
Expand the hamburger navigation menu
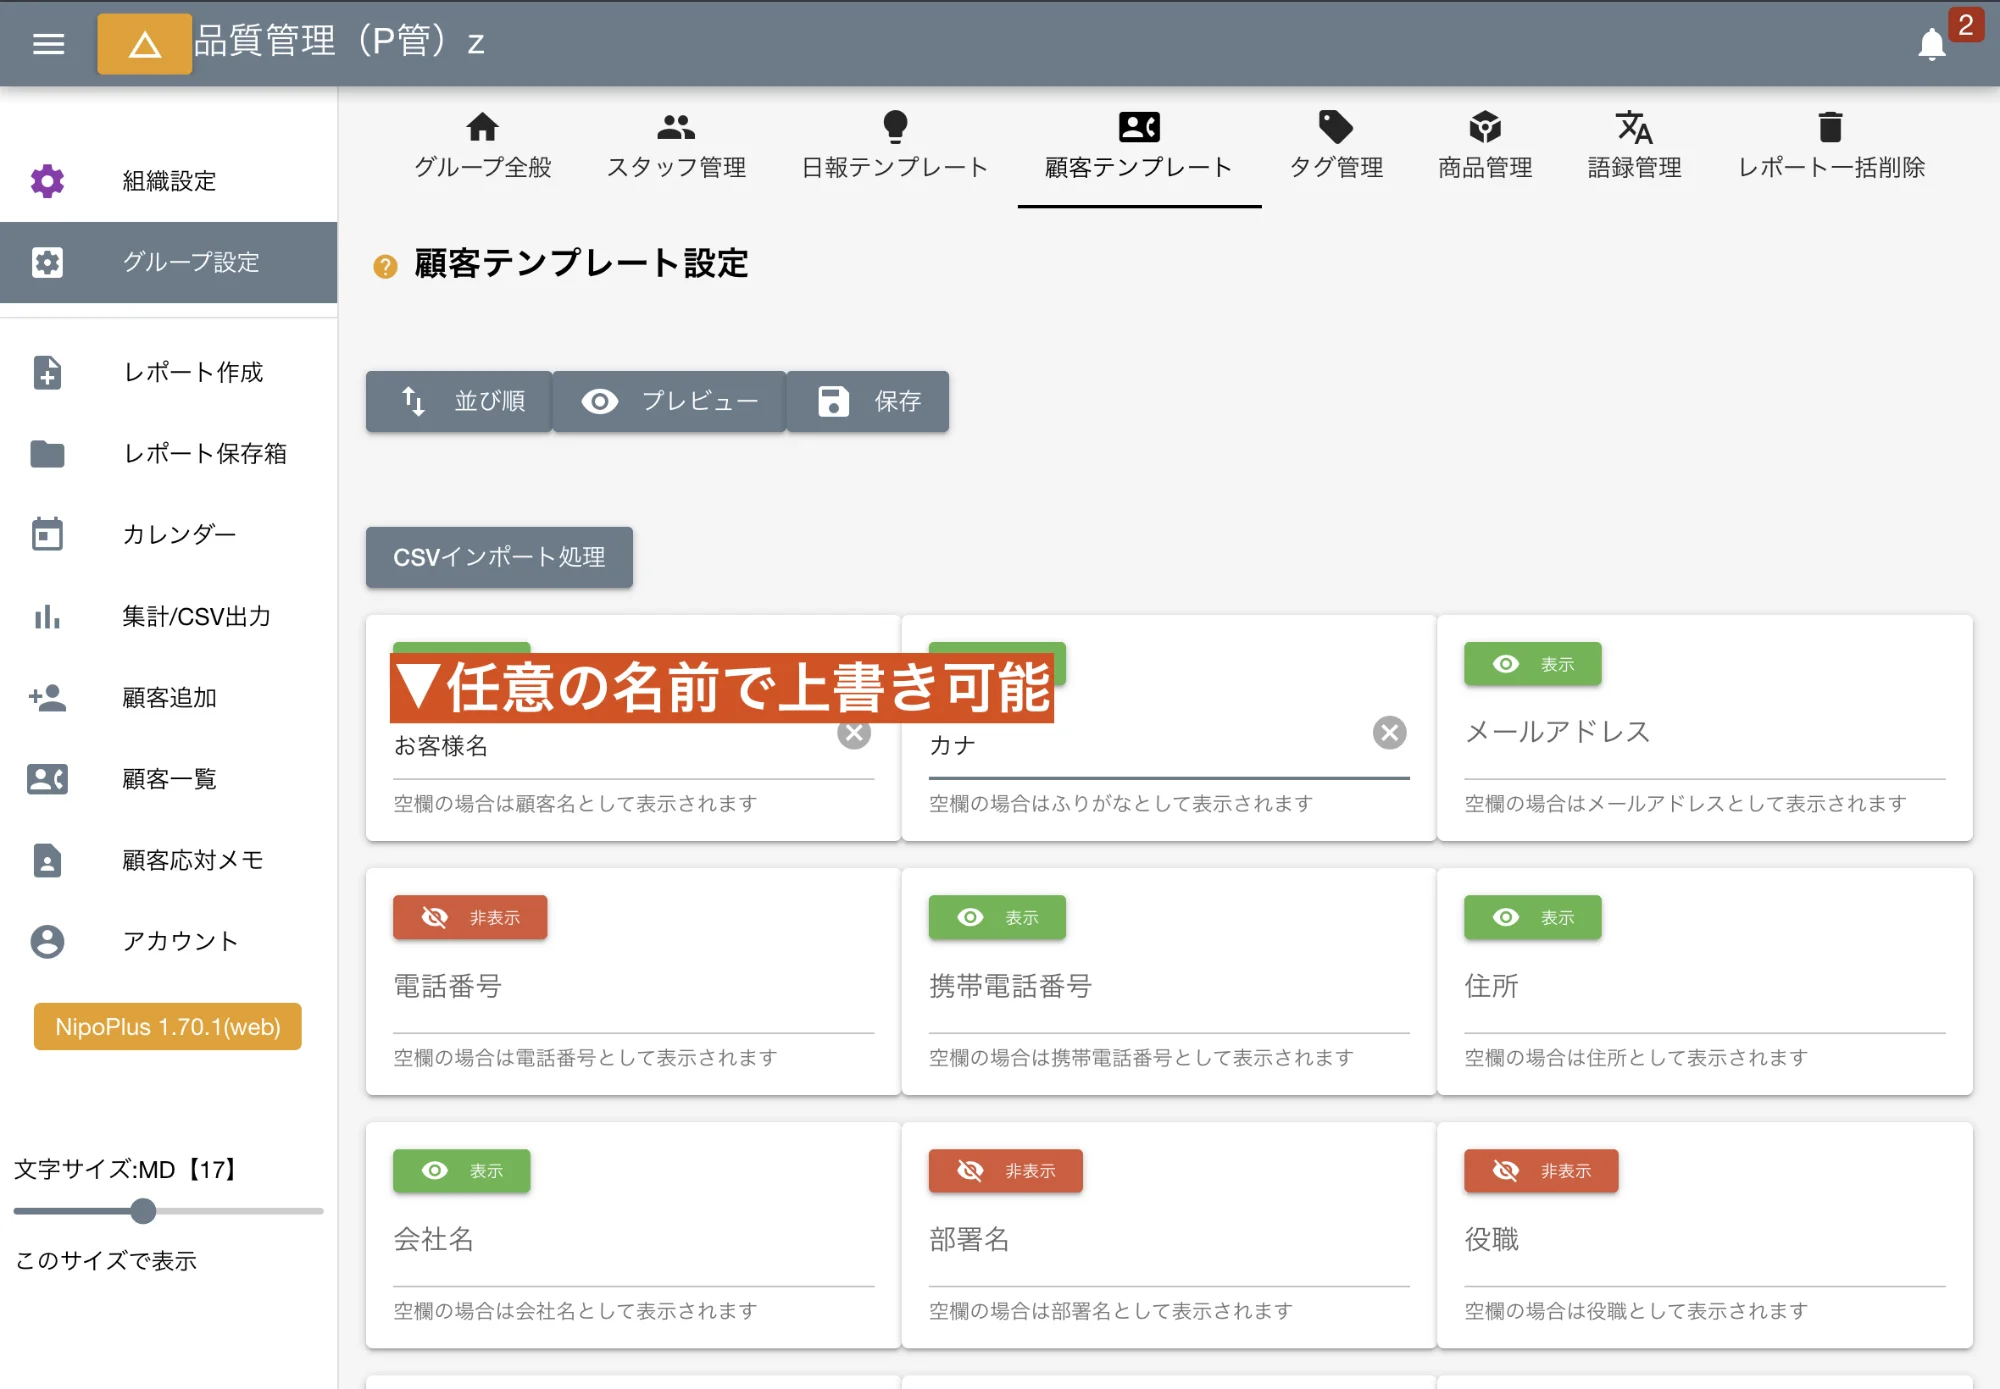[x=47, y=44]
